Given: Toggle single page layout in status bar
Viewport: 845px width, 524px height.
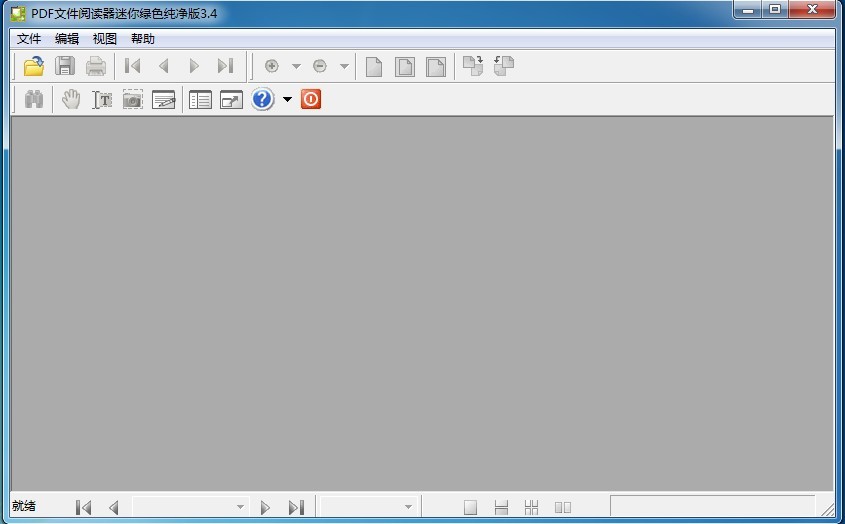Looking at the screenshot, I should pos(470,507).
